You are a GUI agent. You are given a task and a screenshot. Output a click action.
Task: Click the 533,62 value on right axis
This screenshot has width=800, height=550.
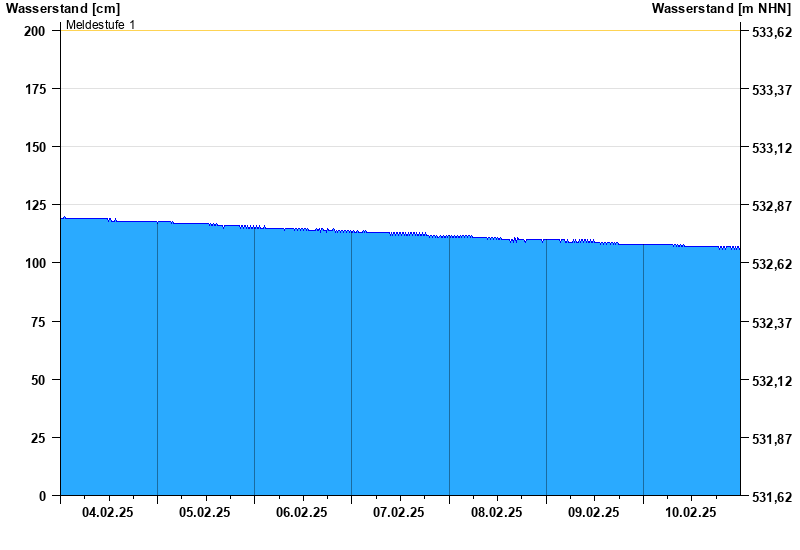[771, 32]
